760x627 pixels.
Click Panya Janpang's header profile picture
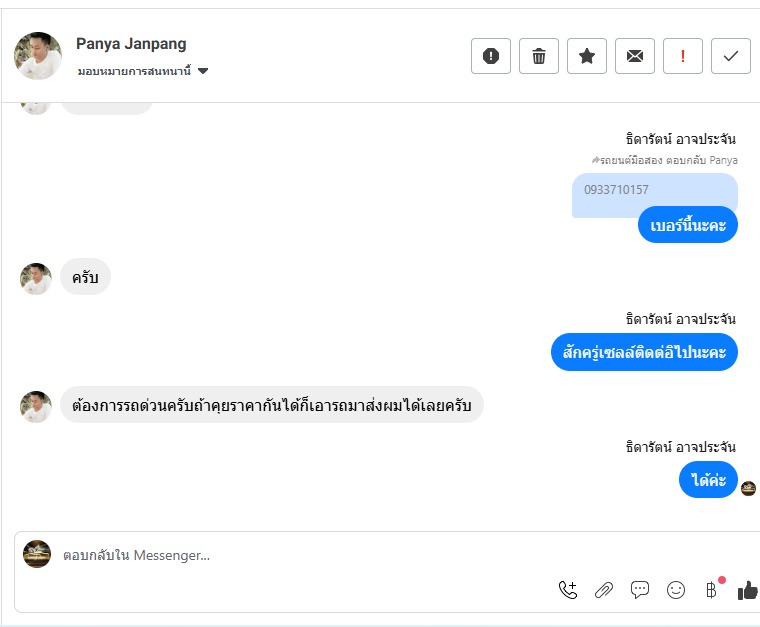tap(38, 55)
